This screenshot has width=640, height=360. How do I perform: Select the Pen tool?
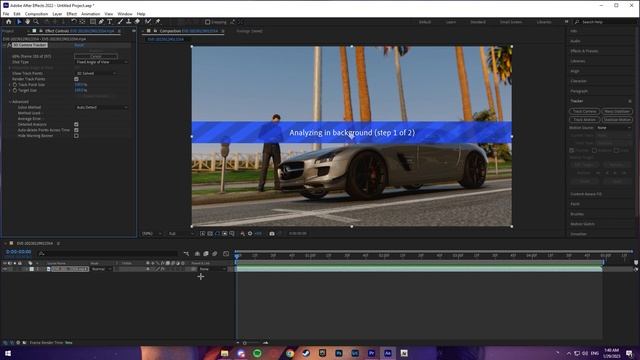pos(101,22)
